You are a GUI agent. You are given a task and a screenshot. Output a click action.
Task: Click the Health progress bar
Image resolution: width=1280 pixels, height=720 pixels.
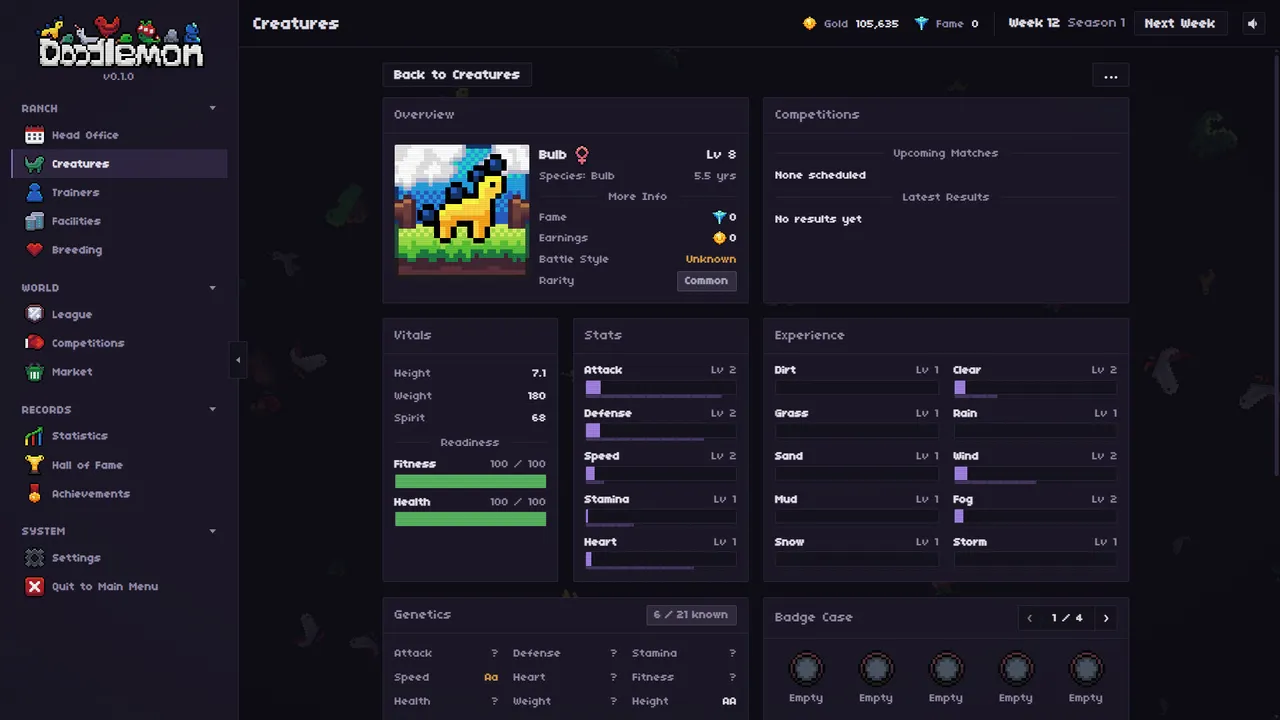pyautogui.click(x=470, y=519)
